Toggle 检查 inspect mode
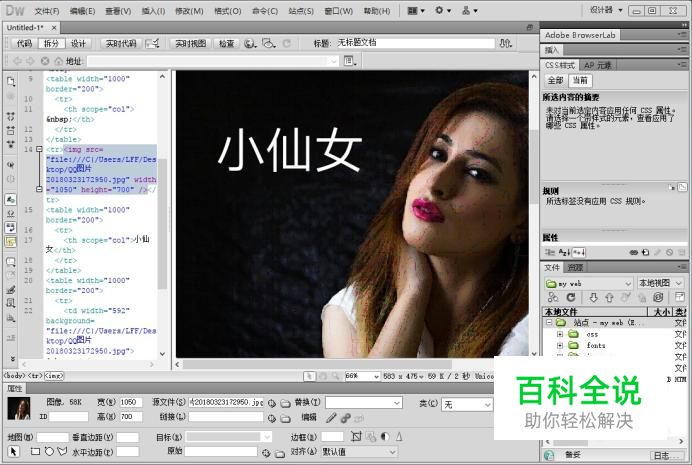692x465 pixels. click(x=226, y=43)
